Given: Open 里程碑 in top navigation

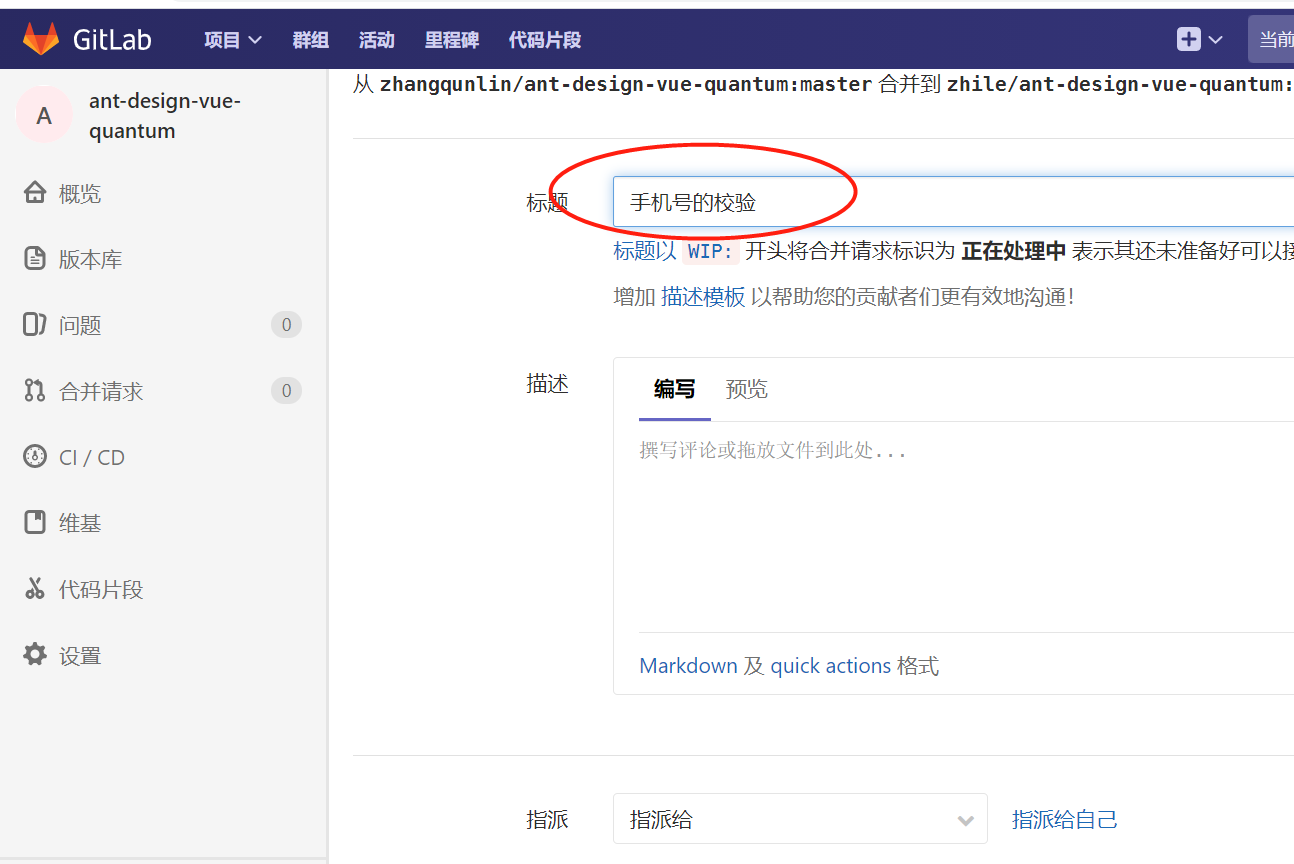Looking at the screenshot, I should [x=452, y=40].
